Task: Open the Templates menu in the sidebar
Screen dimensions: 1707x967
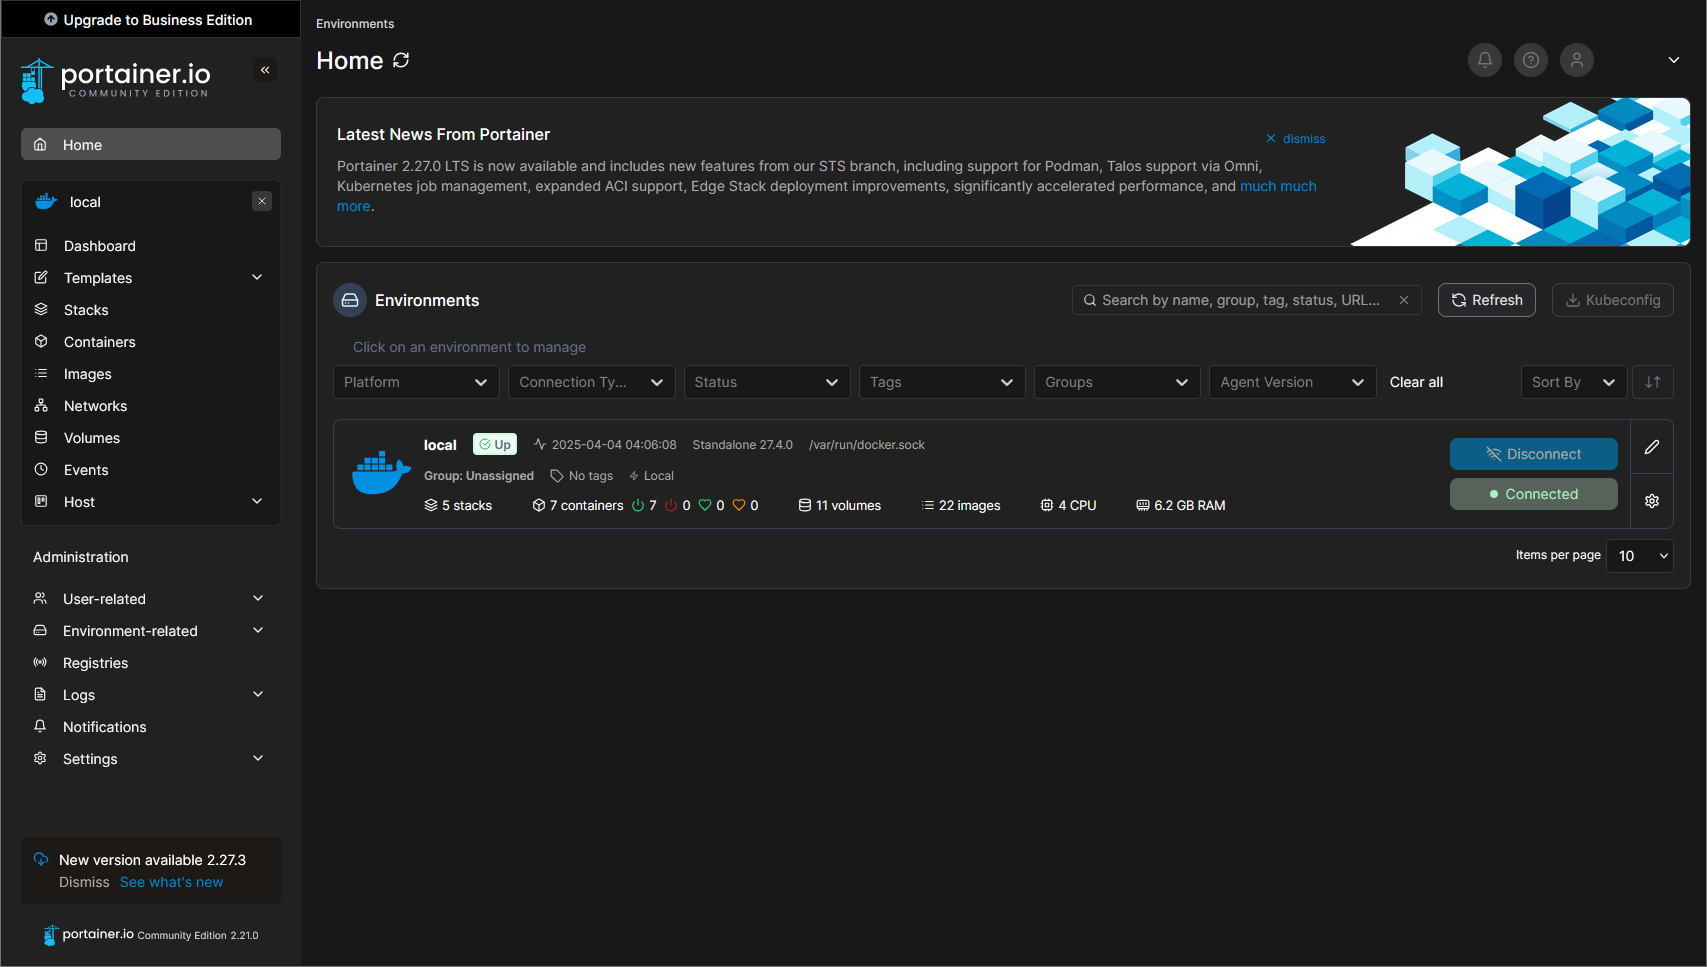Action: (x=97, y=277)
